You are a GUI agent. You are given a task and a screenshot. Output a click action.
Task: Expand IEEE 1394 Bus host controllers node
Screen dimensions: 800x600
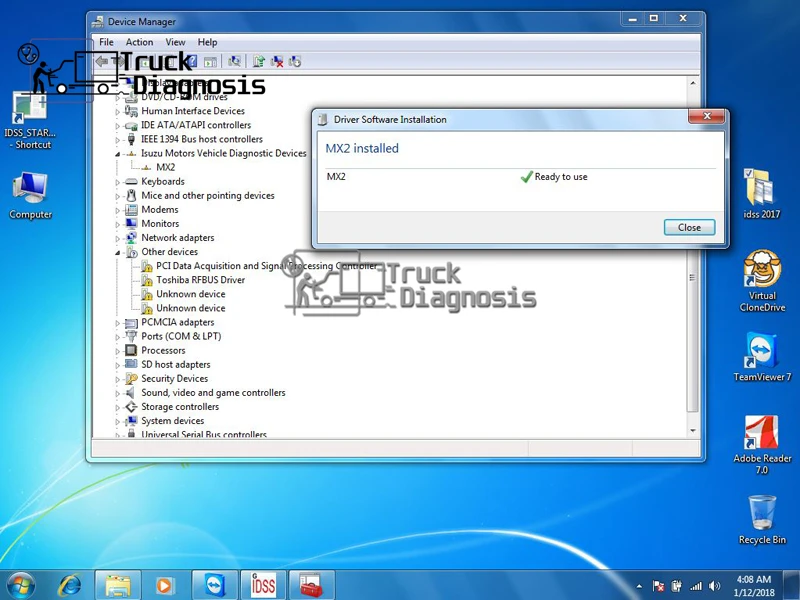[117, 140]
